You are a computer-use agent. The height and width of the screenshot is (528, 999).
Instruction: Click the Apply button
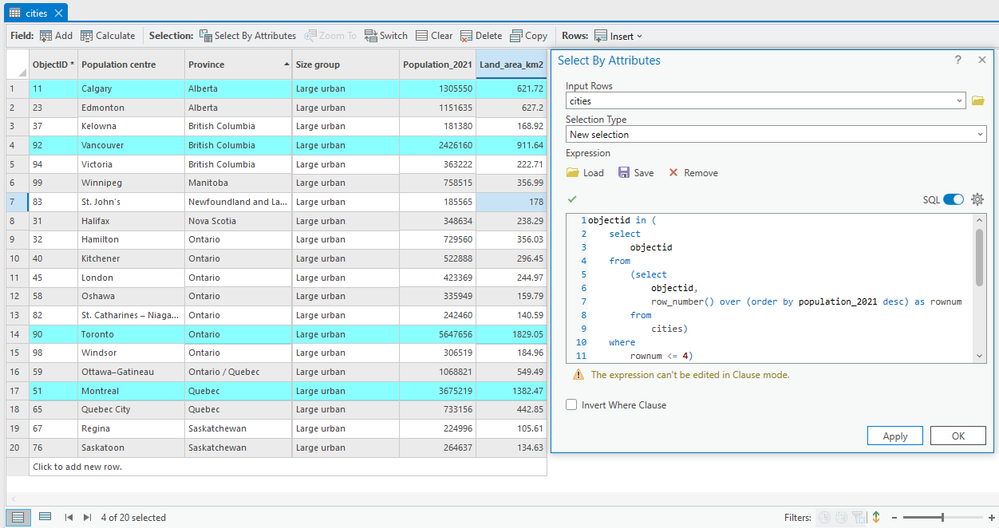pyautogui.click(x=895, y=436)
